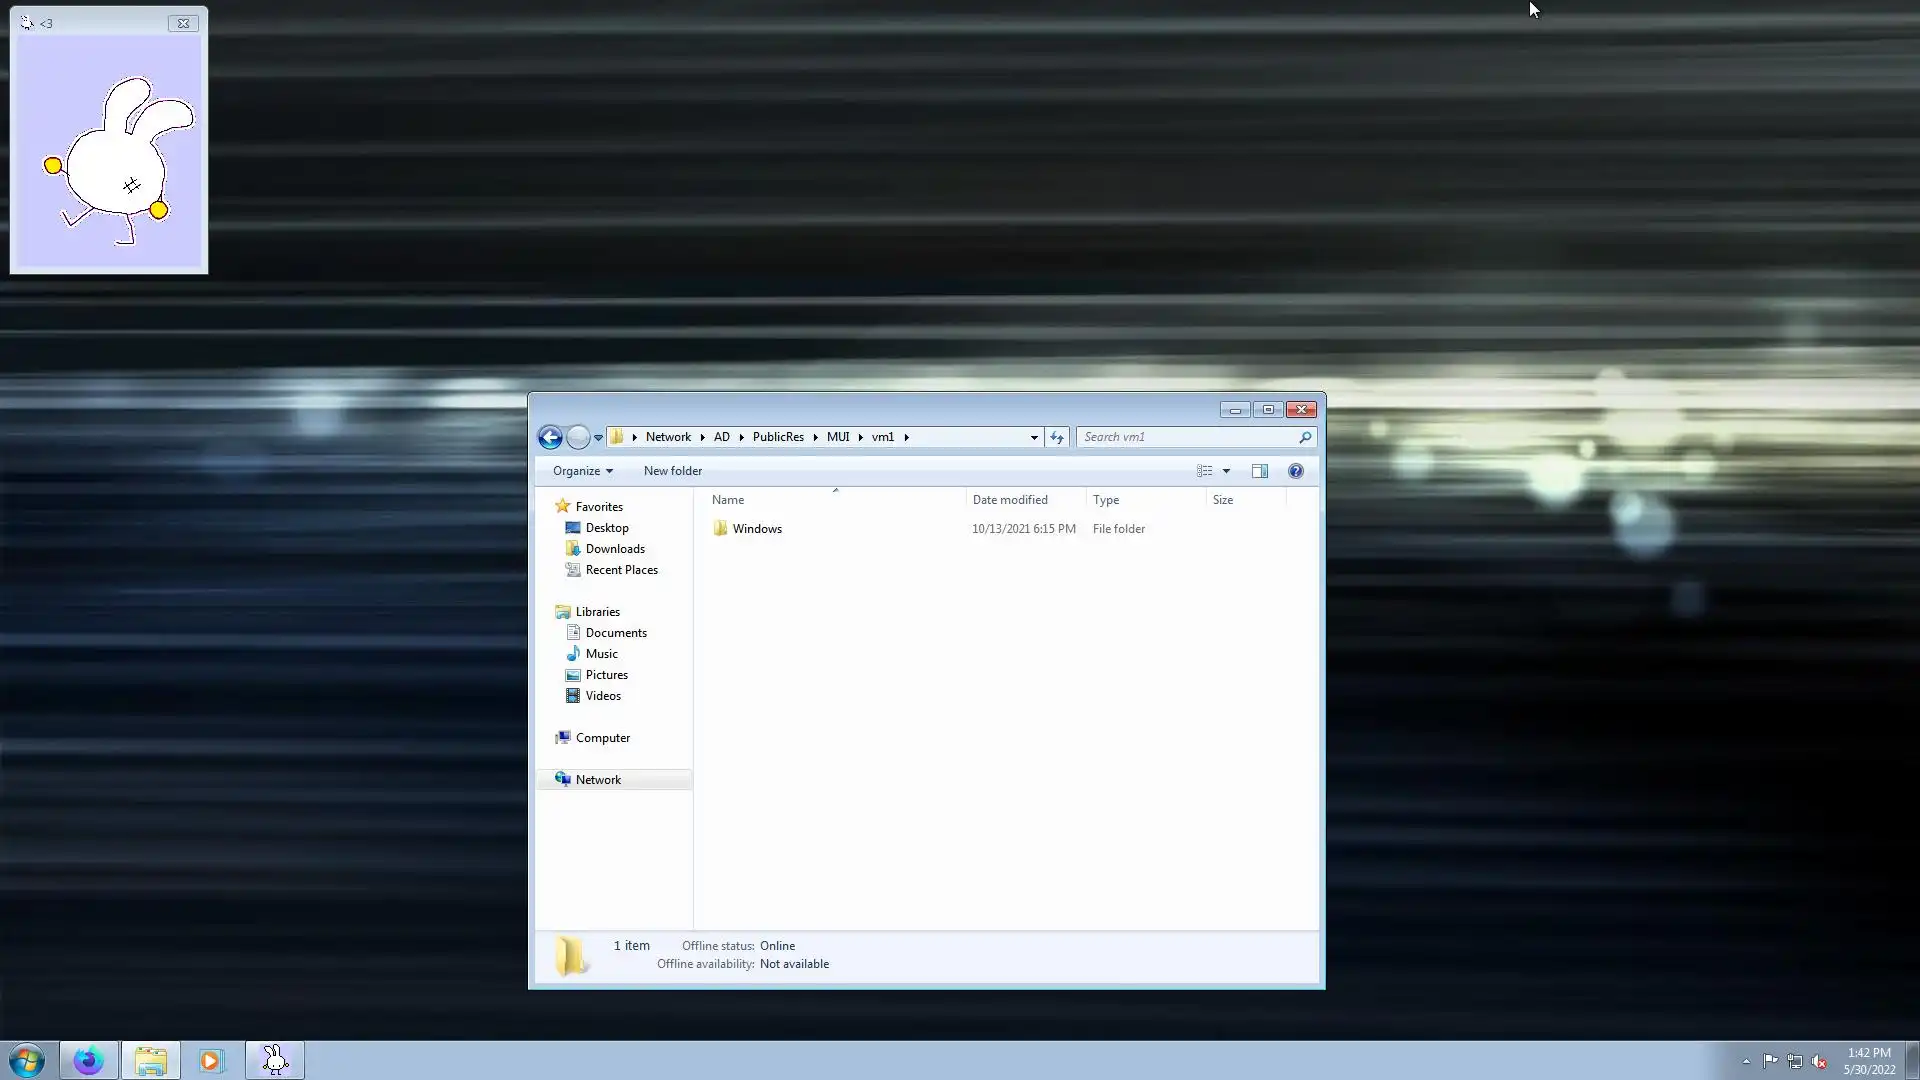Image resolution: width=1920 pixels, height=1080 pixels.
Task: Click the New folder button
Action: [672, 471]
